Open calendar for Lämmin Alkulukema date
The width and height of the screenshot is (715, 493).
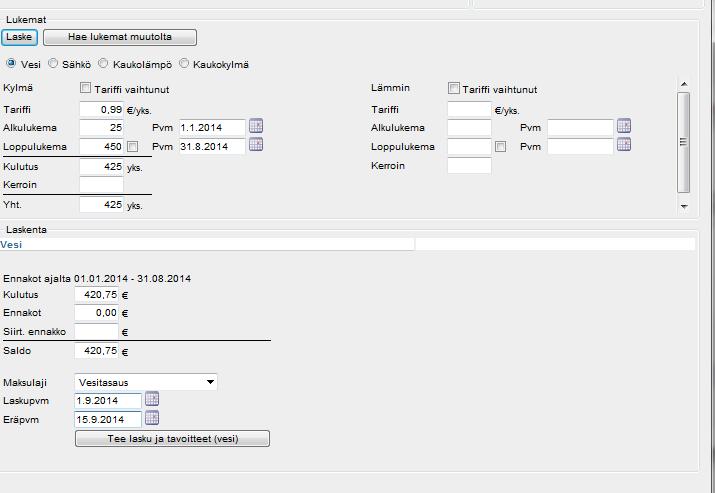tap(624, 126)
